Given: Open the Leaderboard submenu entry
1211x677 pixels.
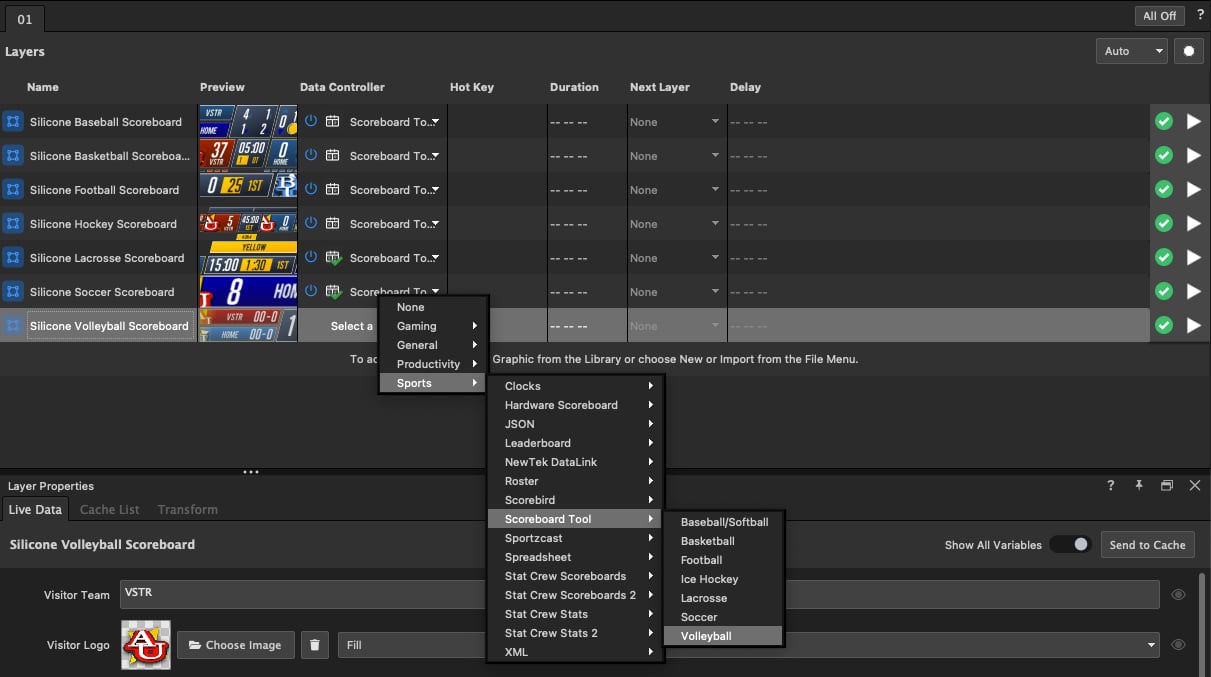Looking at the screenshot, I should (x=575, y=443).
